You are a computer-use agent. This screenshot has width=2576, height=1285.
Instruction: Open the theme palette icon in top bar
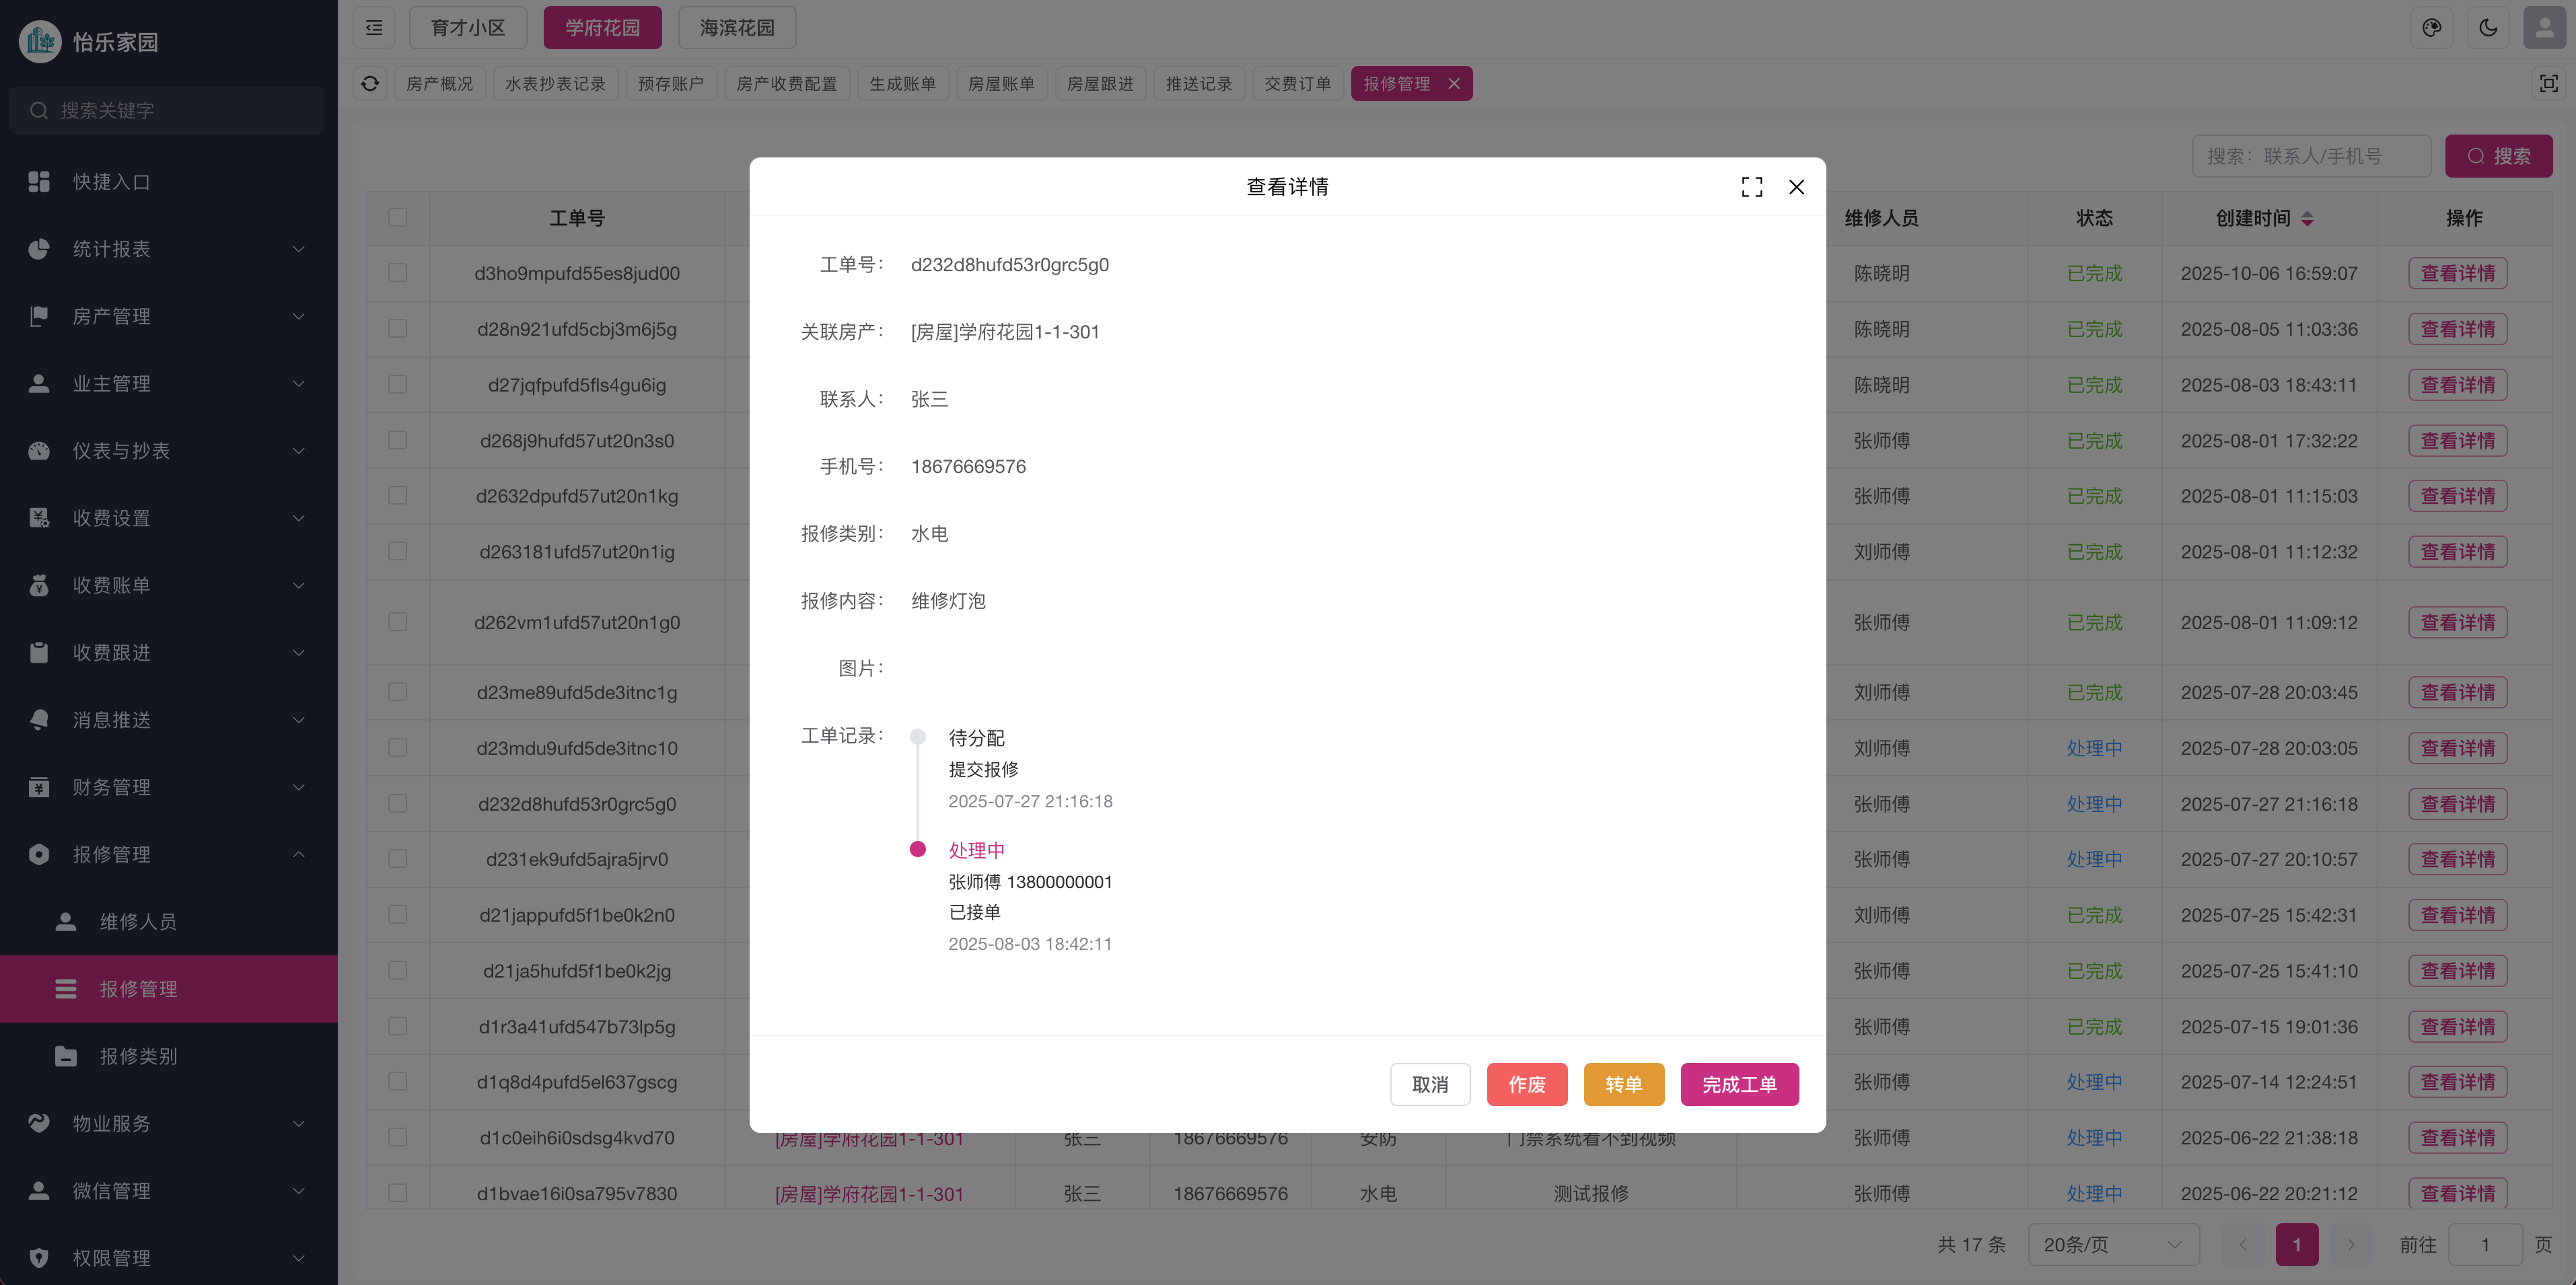point(2432,27)
